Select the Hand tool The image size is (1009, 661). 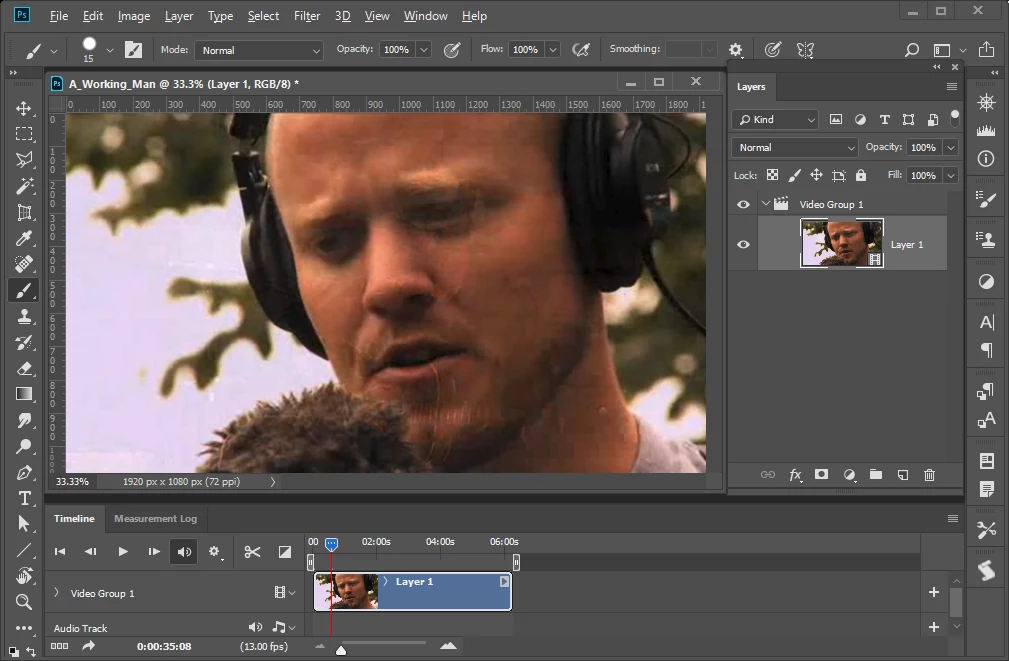coord(24,575)
